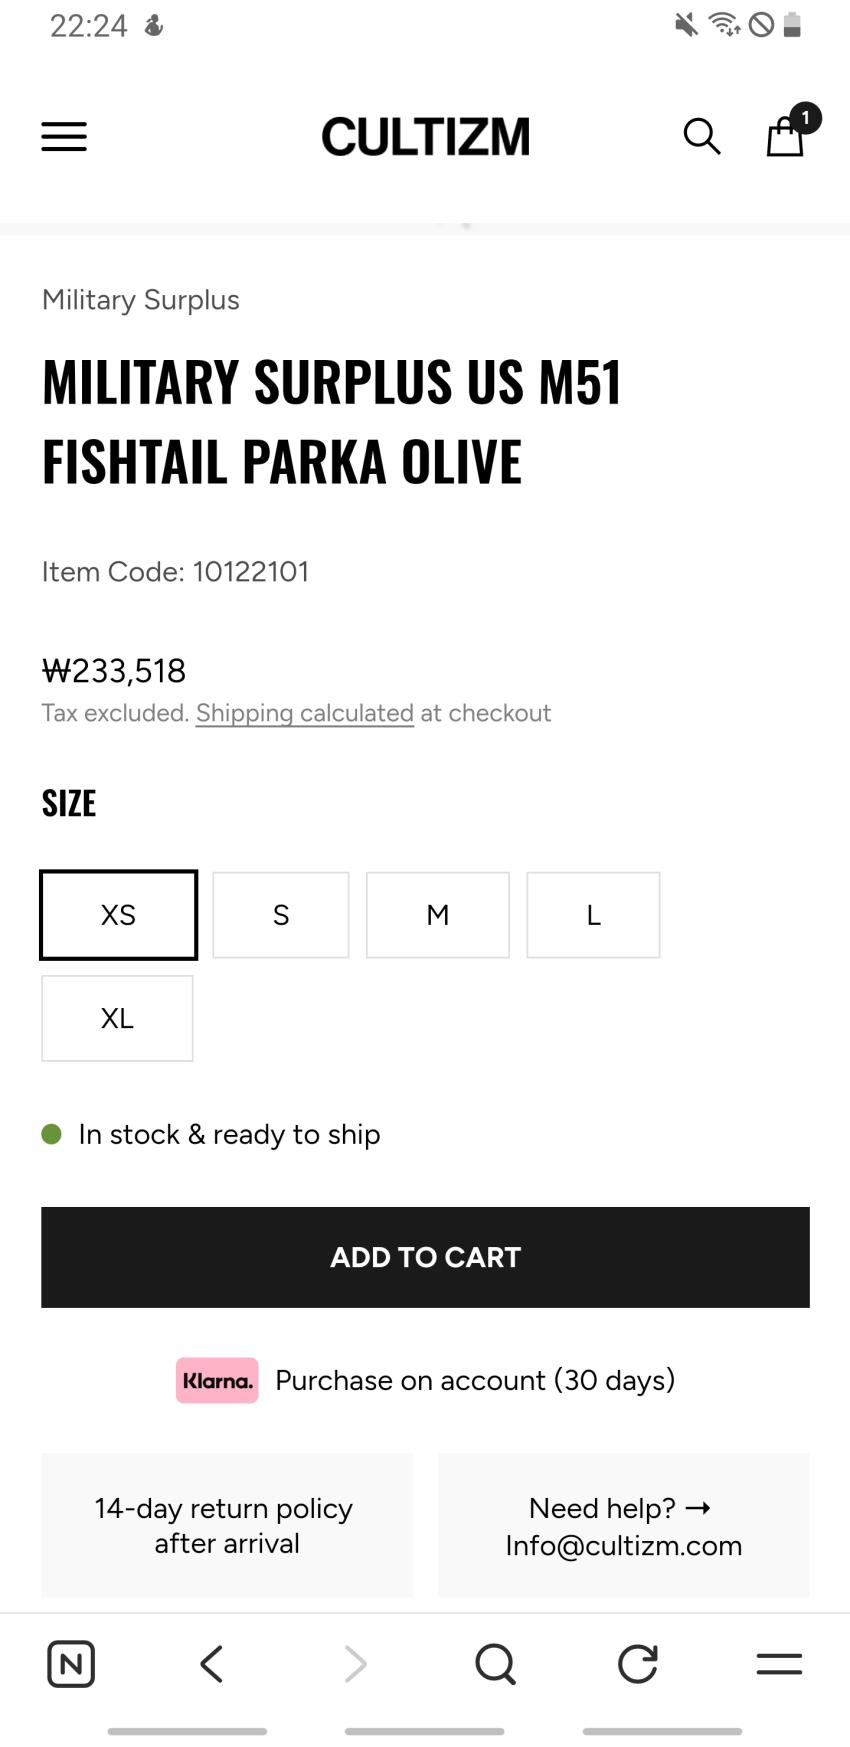Open the Shipping calculated link
Screen dimensions: 850x1747
point(304,713)
